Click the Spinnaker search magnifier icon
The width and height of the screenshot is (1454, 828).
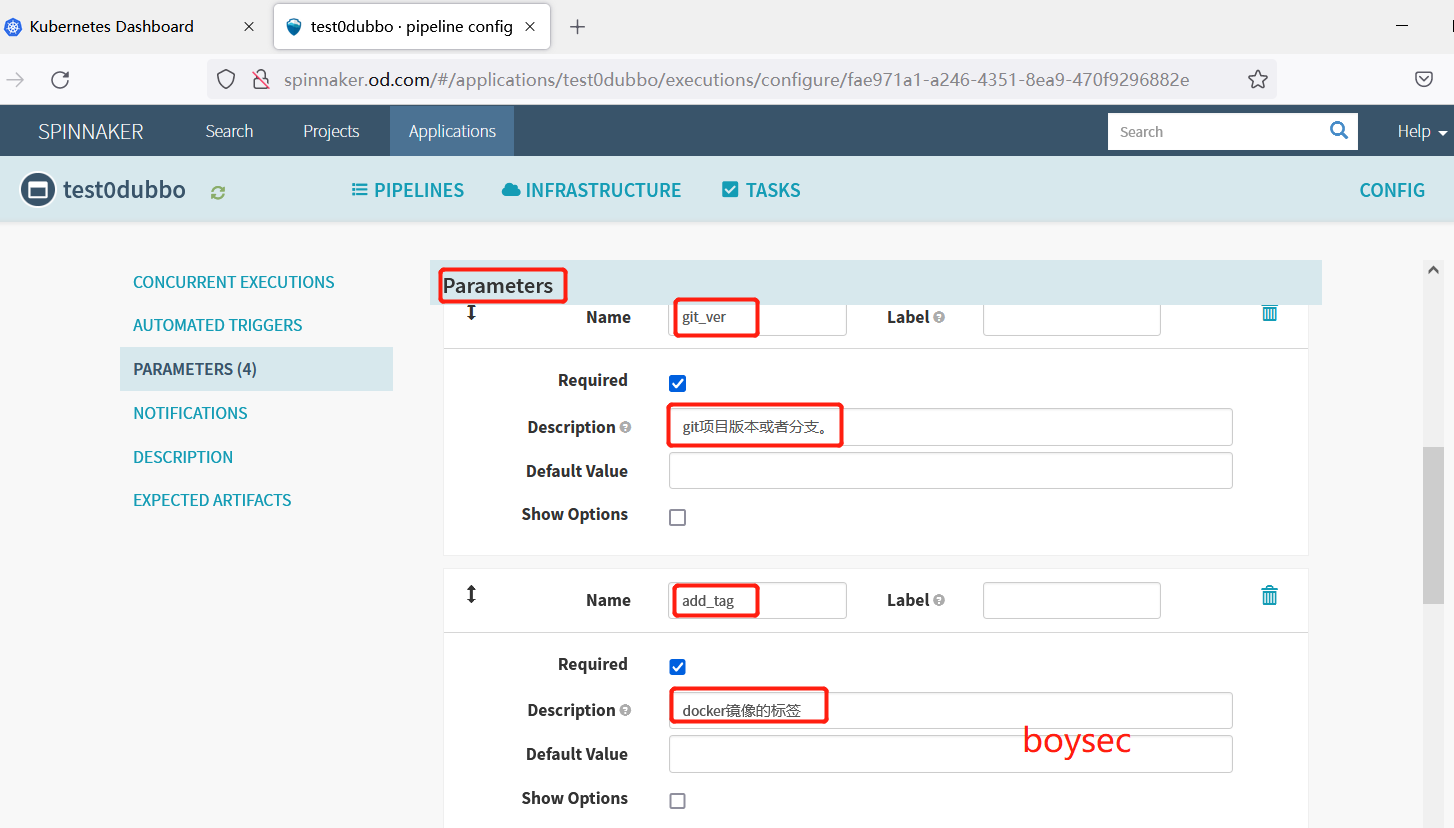(1338, 130)
